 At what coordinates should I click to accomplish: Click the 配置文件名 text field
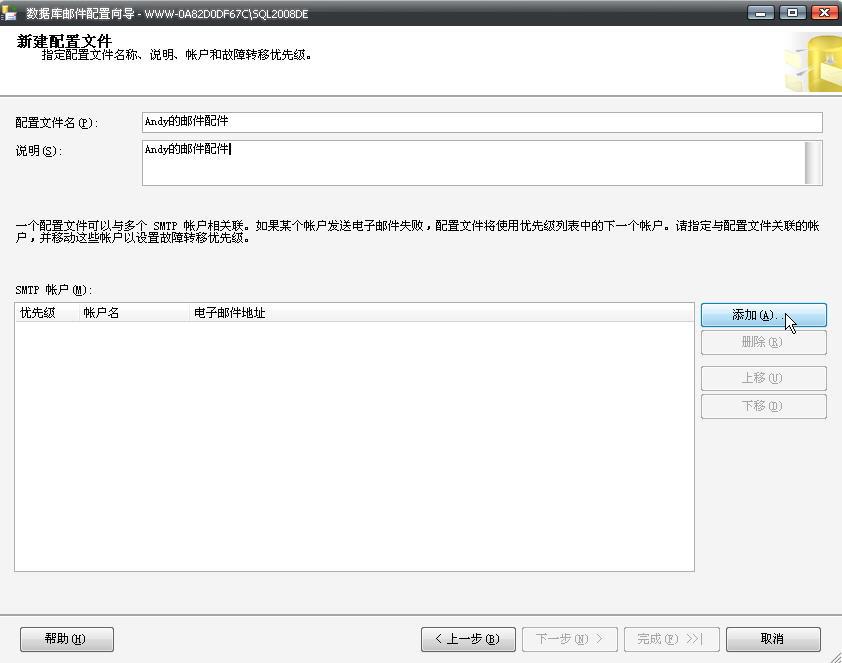click(x=481, y=122)
